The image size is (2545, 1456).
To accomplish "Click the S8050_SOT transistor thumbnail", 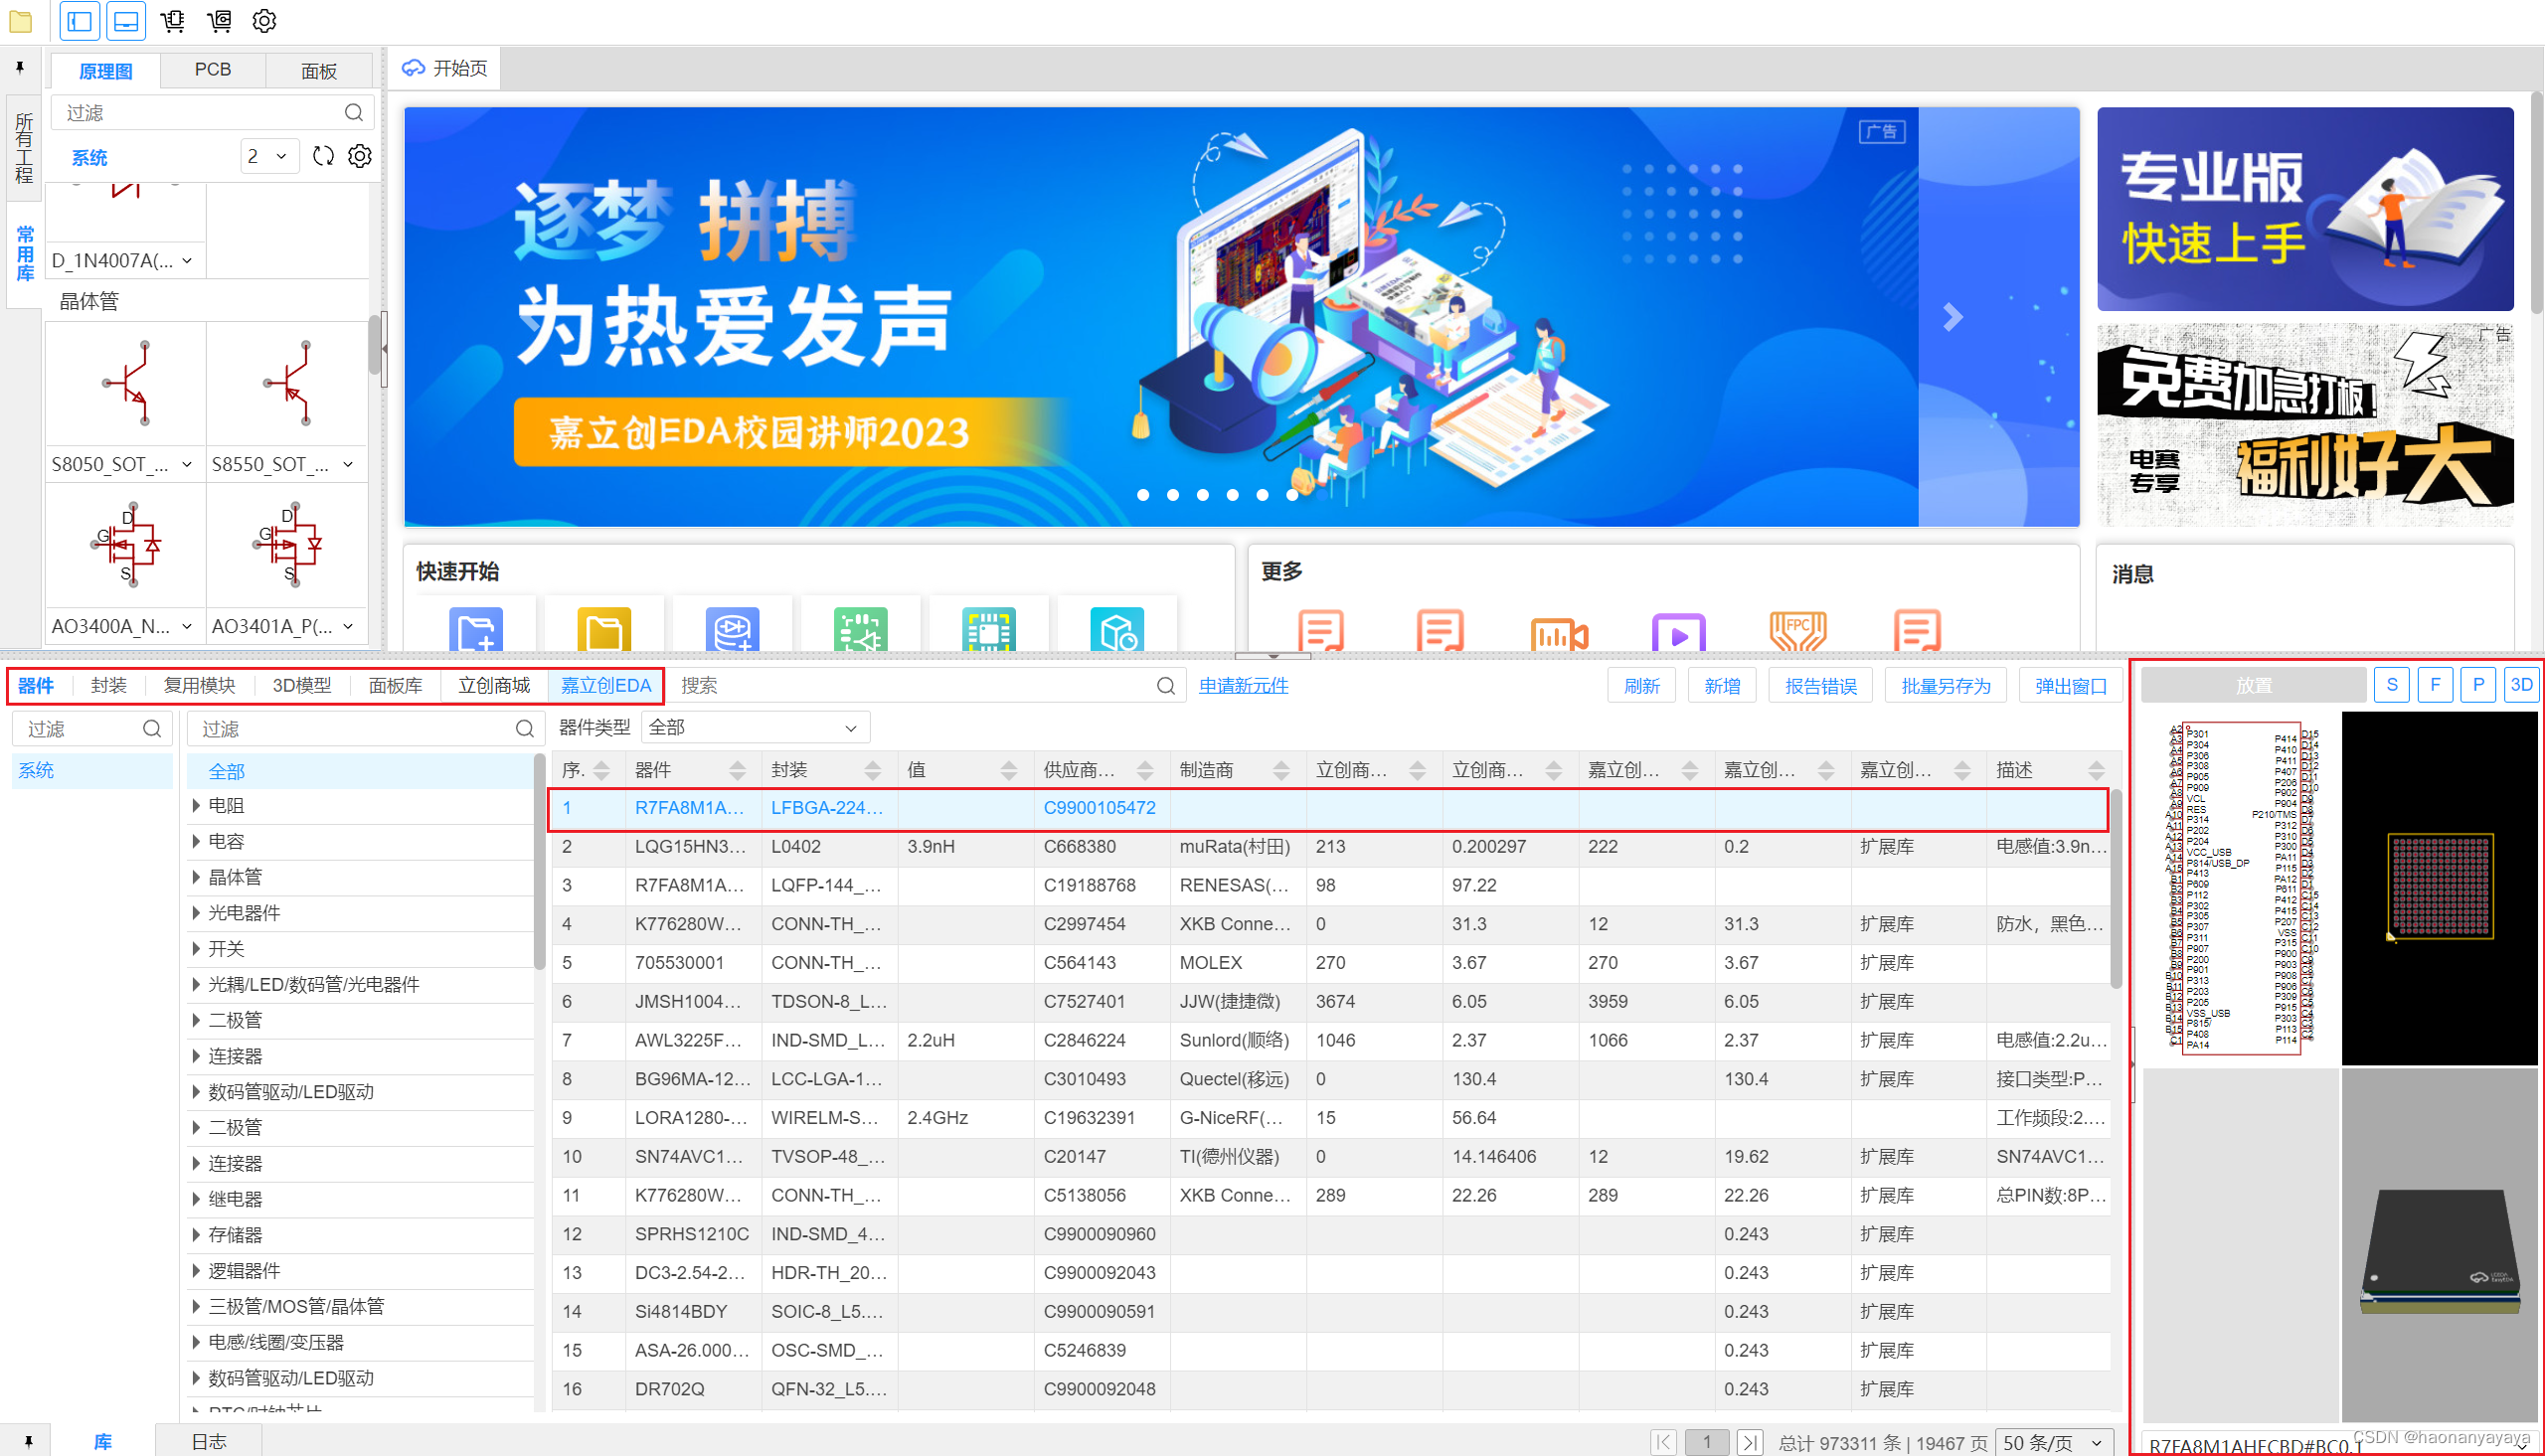I will point(126,385).
